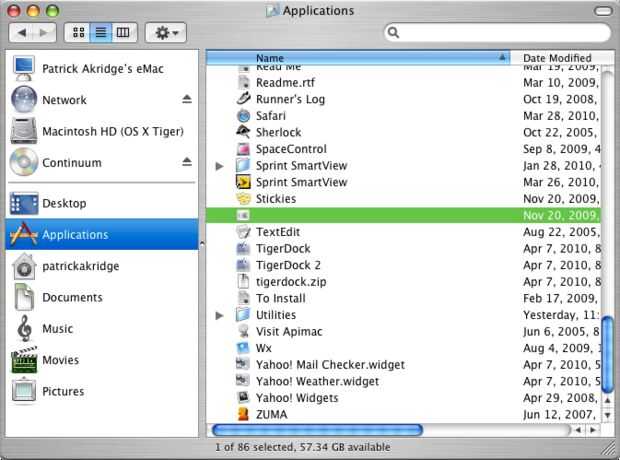Select the TigerDock 2 item
The image size is (620, 460).
(287, 265)
